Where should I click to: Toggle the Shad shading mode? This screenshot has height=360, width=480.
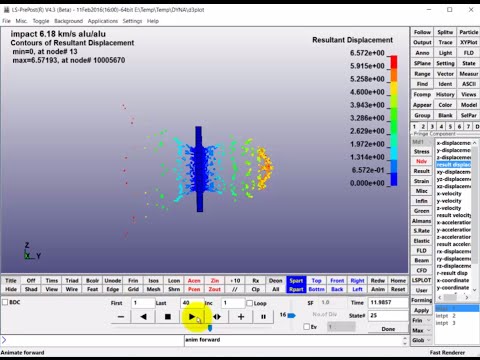[31, 289]
